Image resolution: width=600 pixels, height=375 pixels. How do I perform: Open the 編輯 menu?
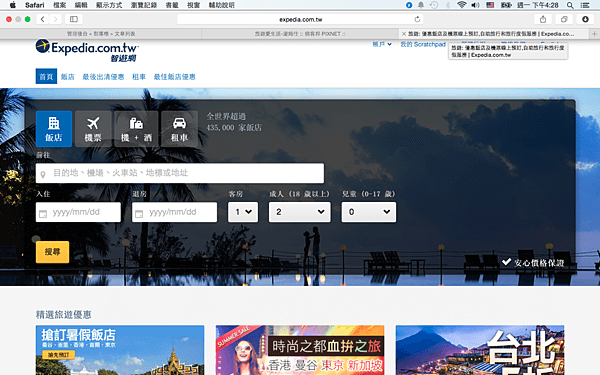click(81, 5)
